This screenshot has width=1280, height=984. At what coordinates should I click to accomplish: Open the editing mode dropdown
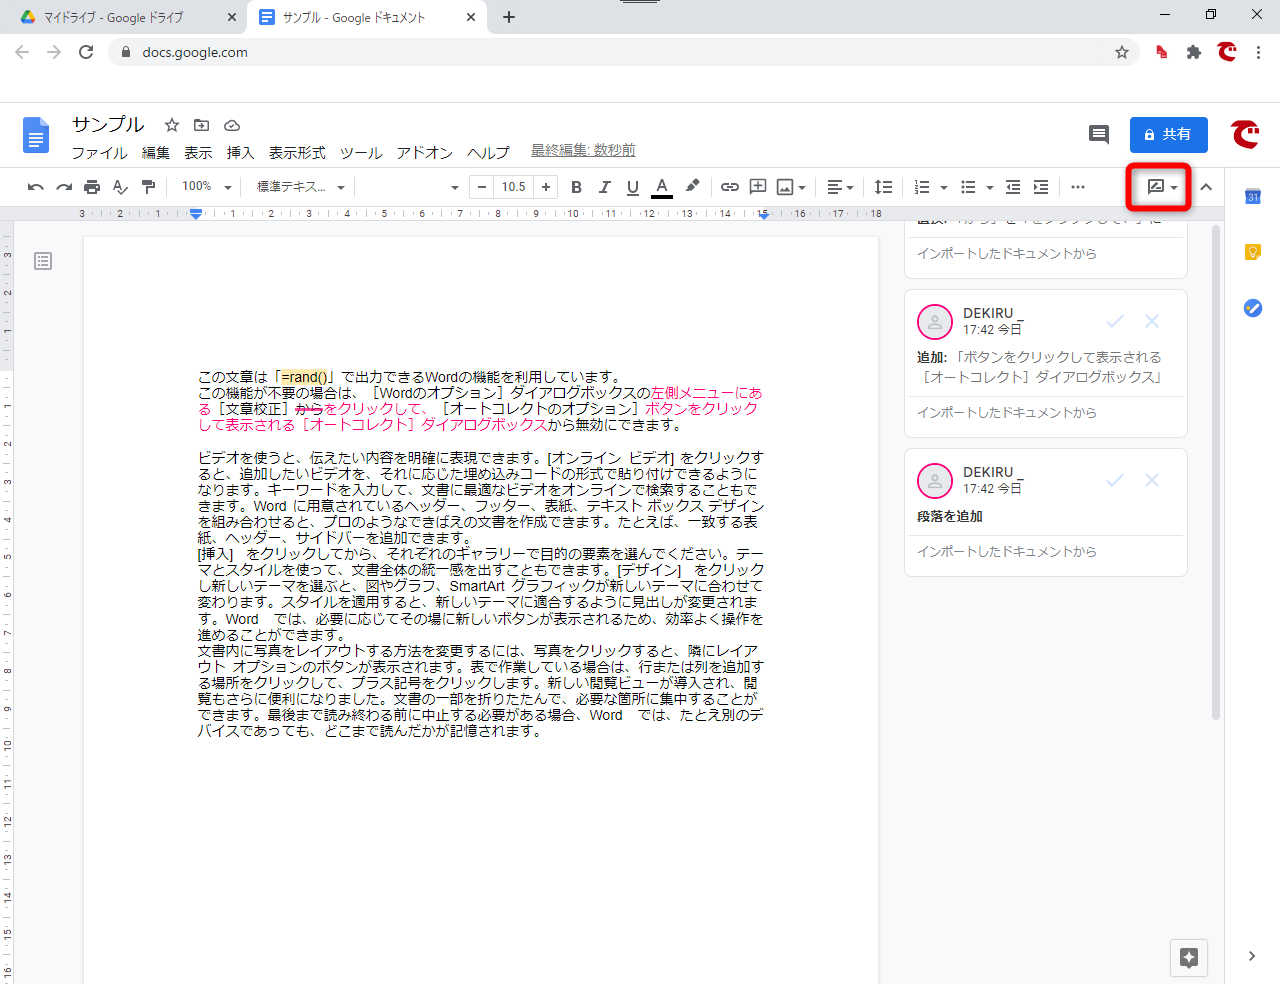pyautogui.click(x=1162, y=187)
